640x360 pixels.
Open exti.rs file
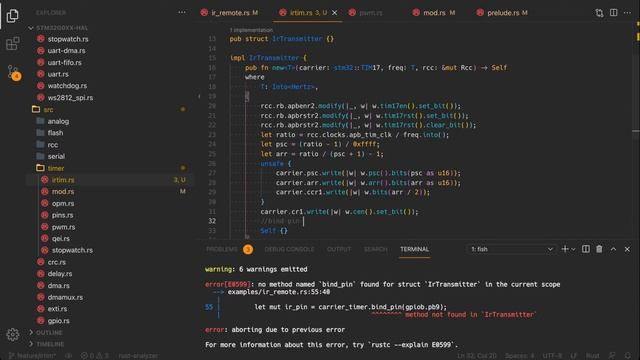[x=57, y=309]
